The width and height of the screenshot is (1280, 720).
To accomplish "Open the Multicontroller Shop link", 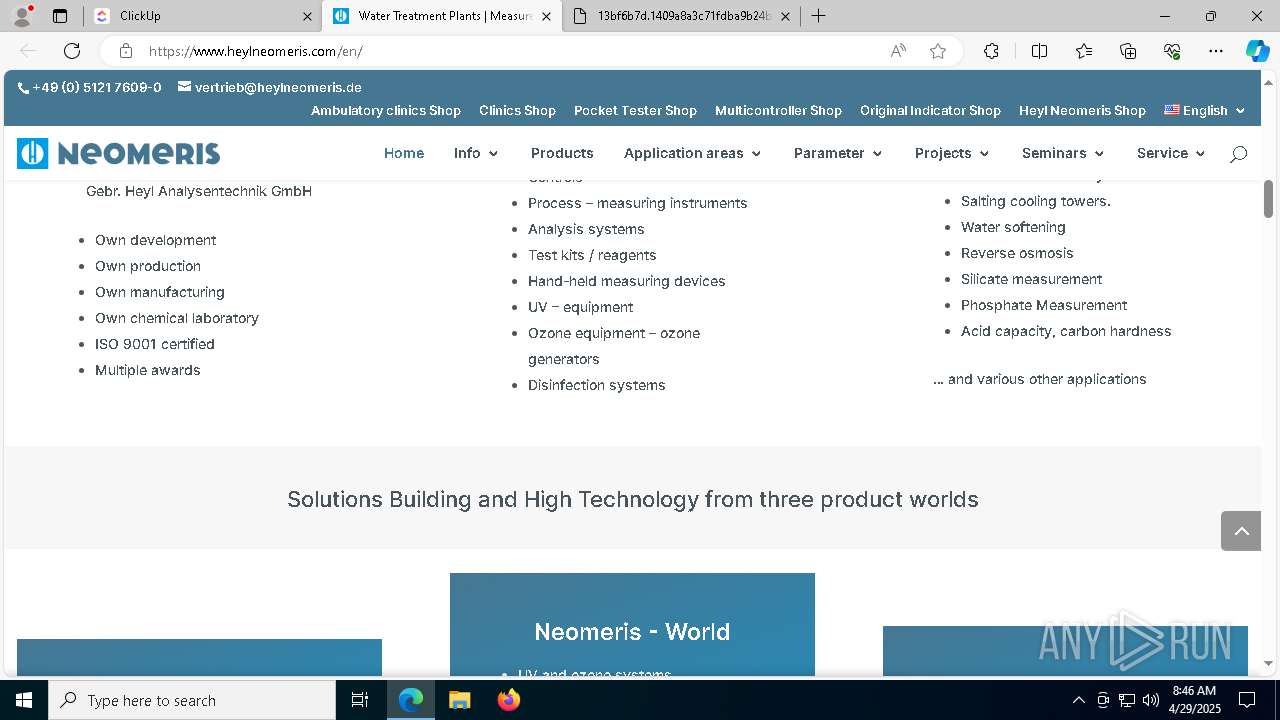I will (778, 111).
